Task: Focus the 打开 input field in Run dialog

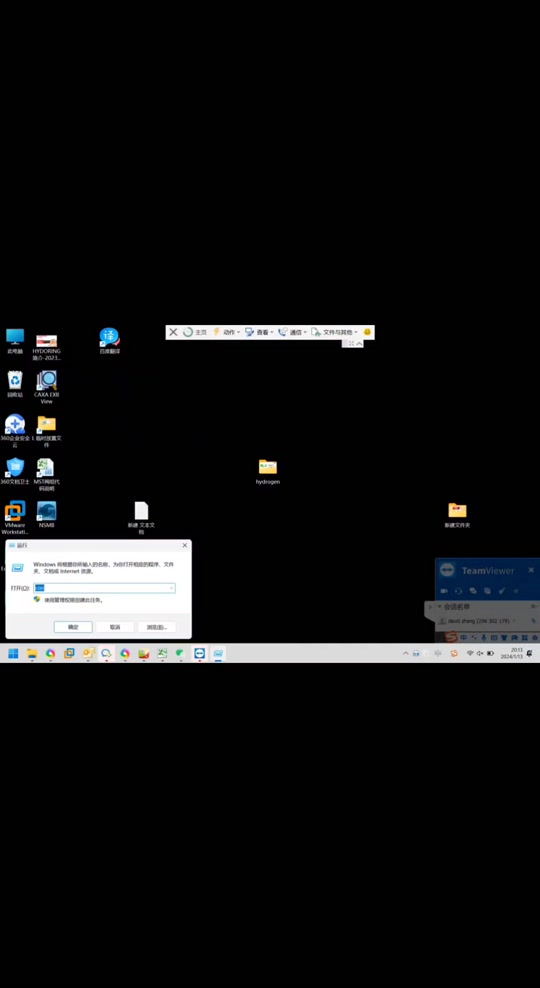Action: [104, 588]
